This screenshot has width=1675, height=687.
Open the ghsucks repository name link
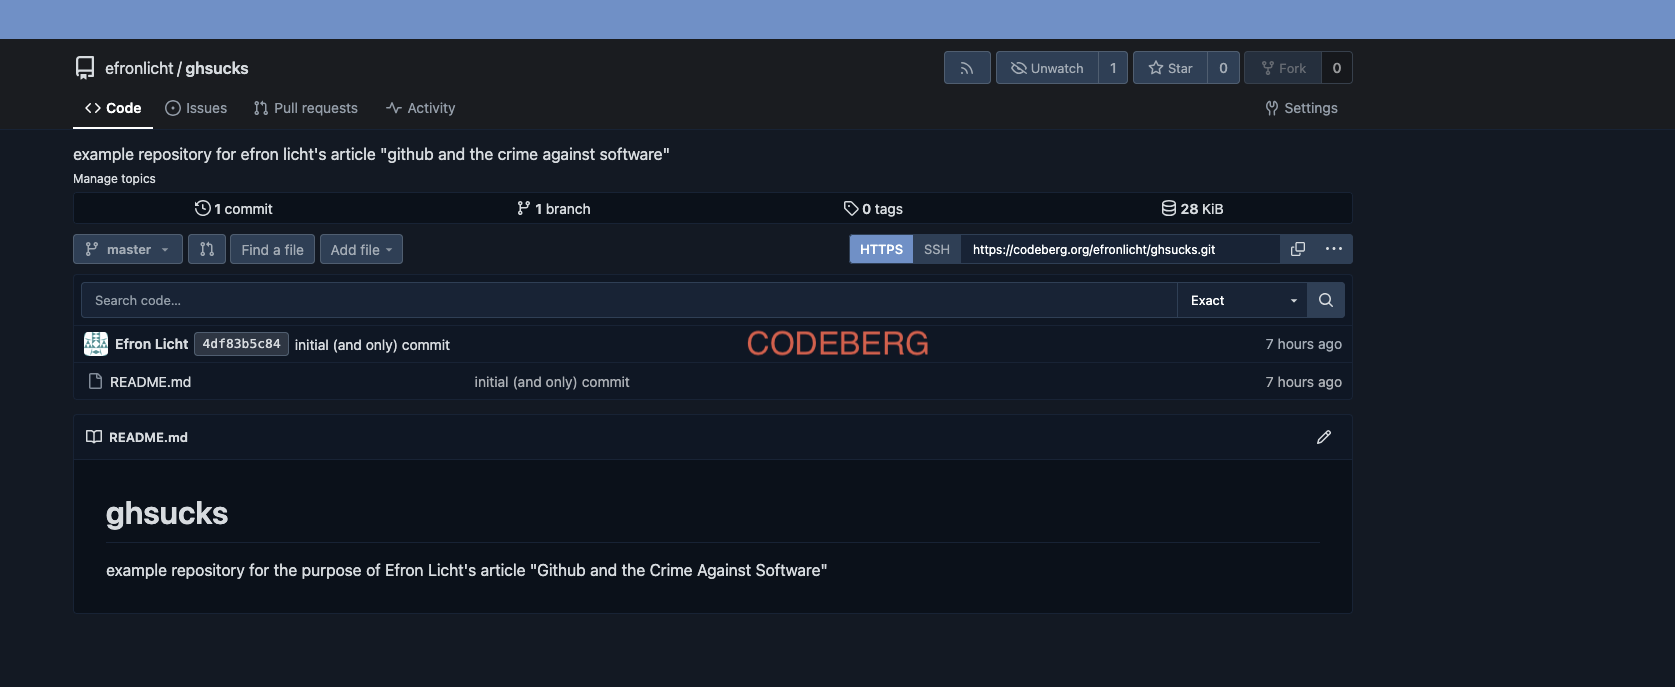pos(217,68)
